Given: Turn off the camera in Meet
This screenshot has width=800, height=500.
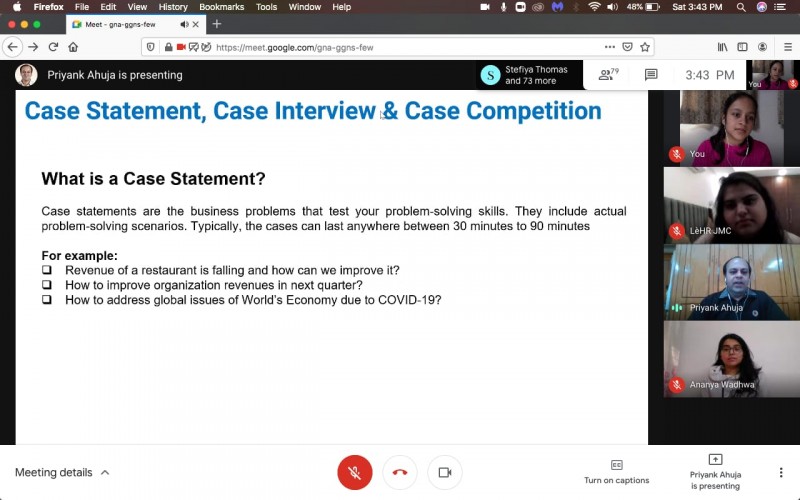Looking at the screenshot, I should [445, 472].
